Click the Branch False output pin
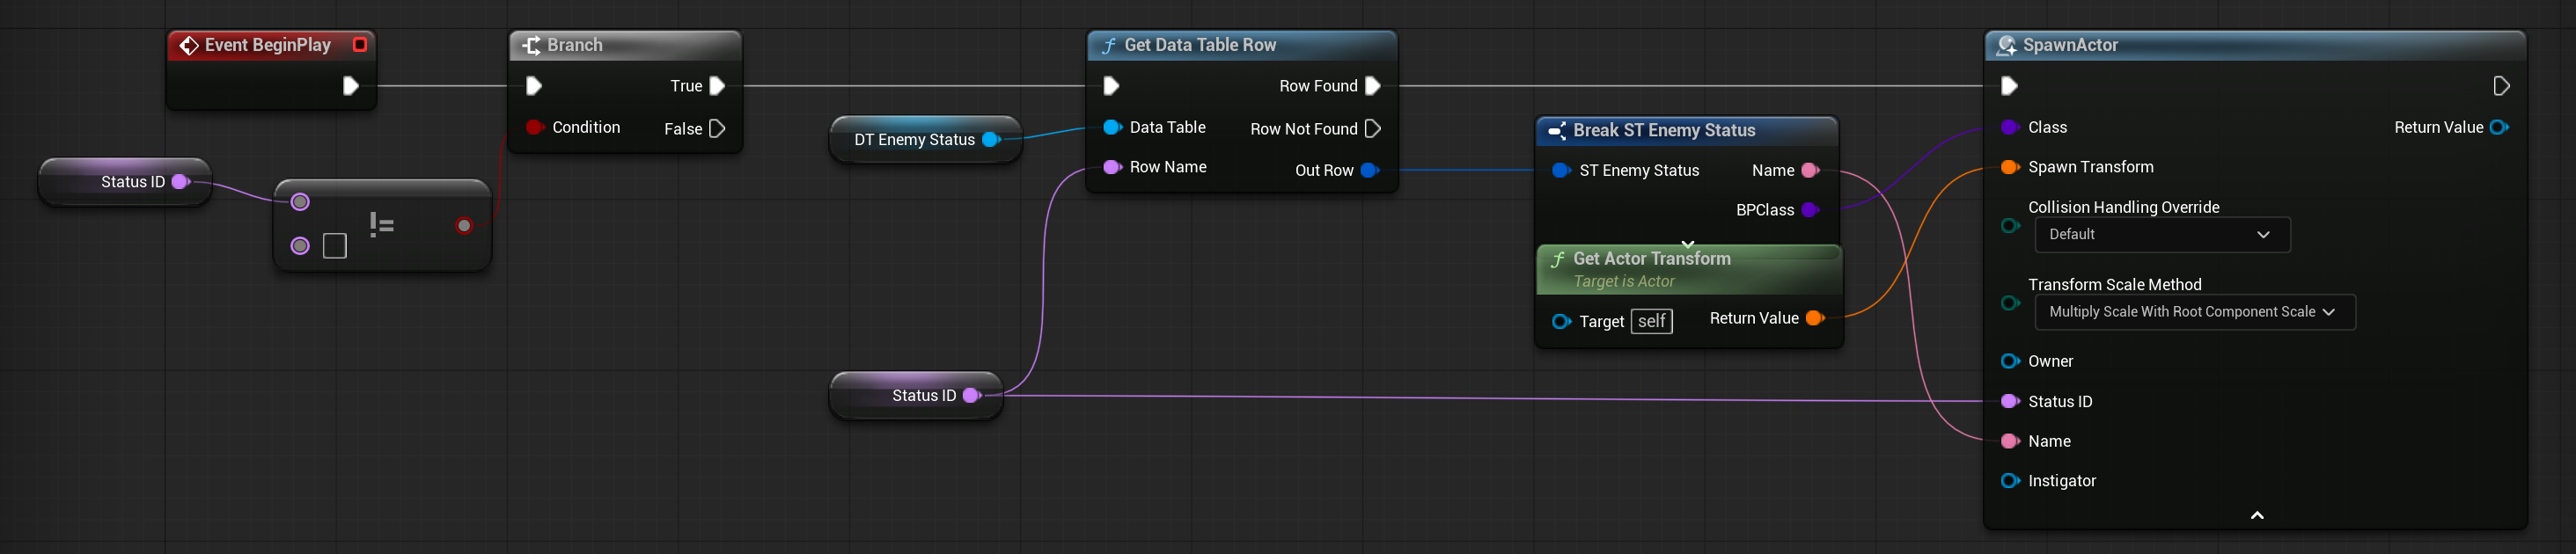 (x=717, y=128)
